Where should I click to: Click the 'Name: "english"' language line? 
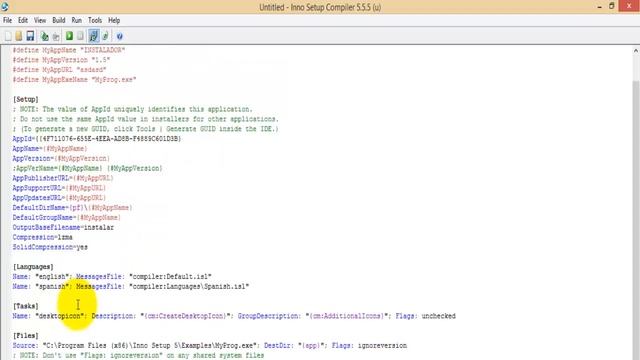click(112, 276)
